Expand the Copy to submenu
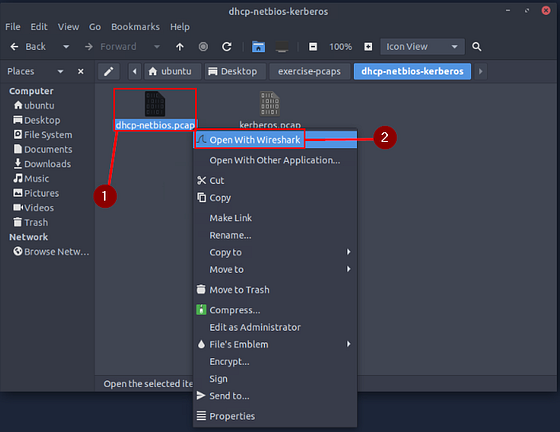The image size is (560, 432). (275, 252)
